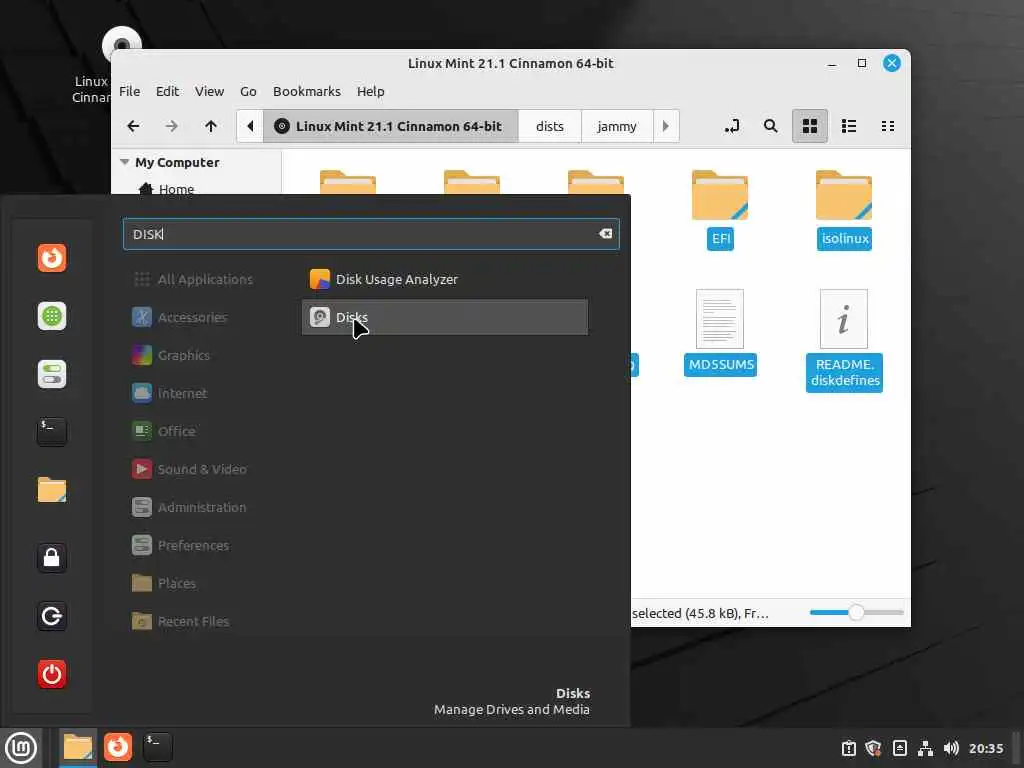Open Linux Mint menu button on panel
This screenshot has width=1024, height=768.
tap(21, 748)
